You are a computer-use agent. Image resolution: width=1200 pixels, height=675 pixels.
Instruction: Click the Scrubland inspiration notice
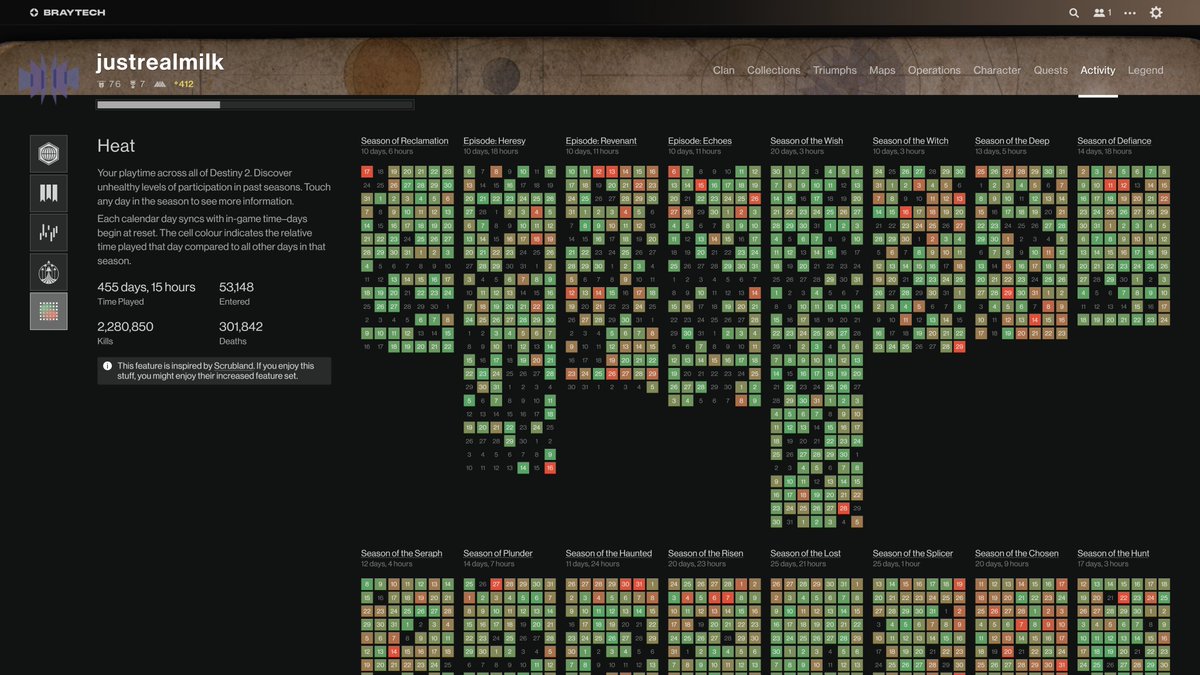pos(214,371)
